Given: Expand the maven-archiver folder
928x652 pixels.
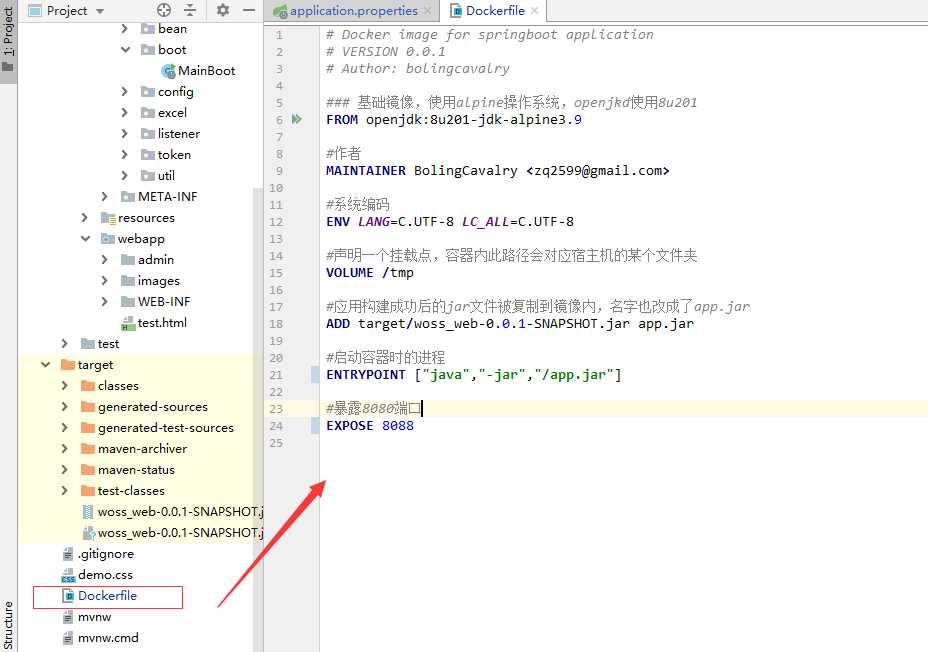Looking at the screenshot, I should [65, 448].
